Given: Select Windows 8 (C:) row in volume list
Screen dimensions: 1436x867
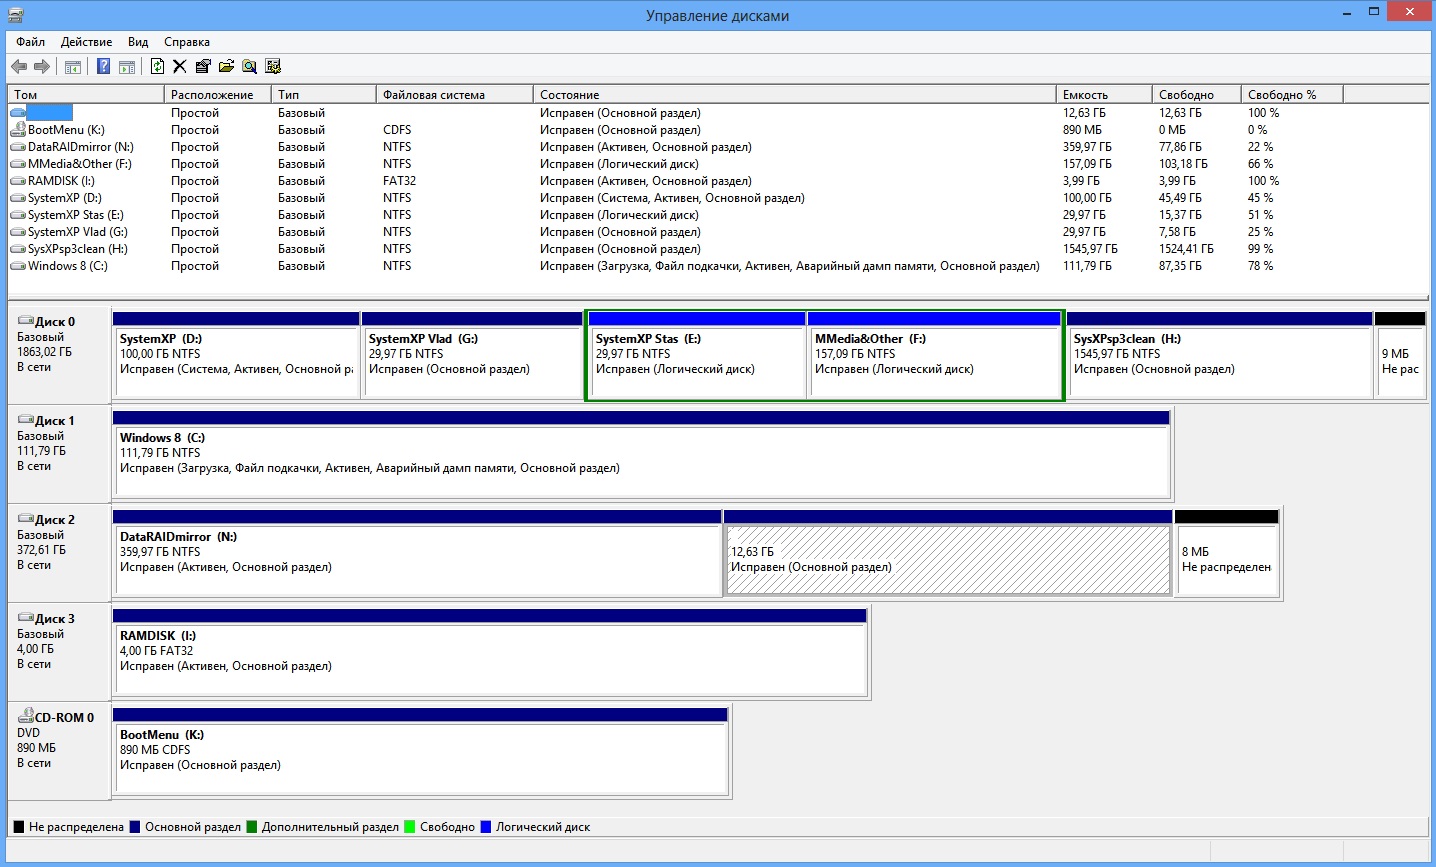Looking at the screenshot, I should coord(67,266).
